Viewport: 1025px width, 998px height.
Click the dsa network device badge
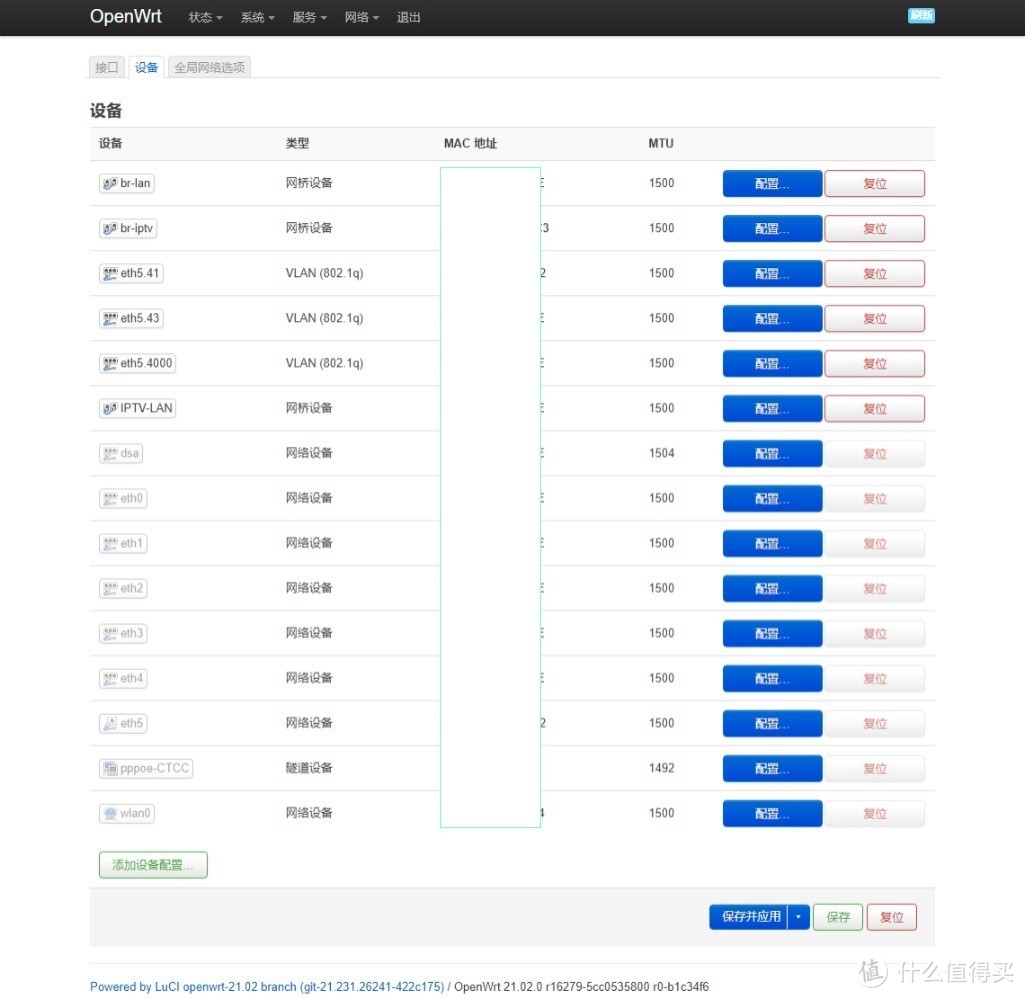[x=120, y=454]
